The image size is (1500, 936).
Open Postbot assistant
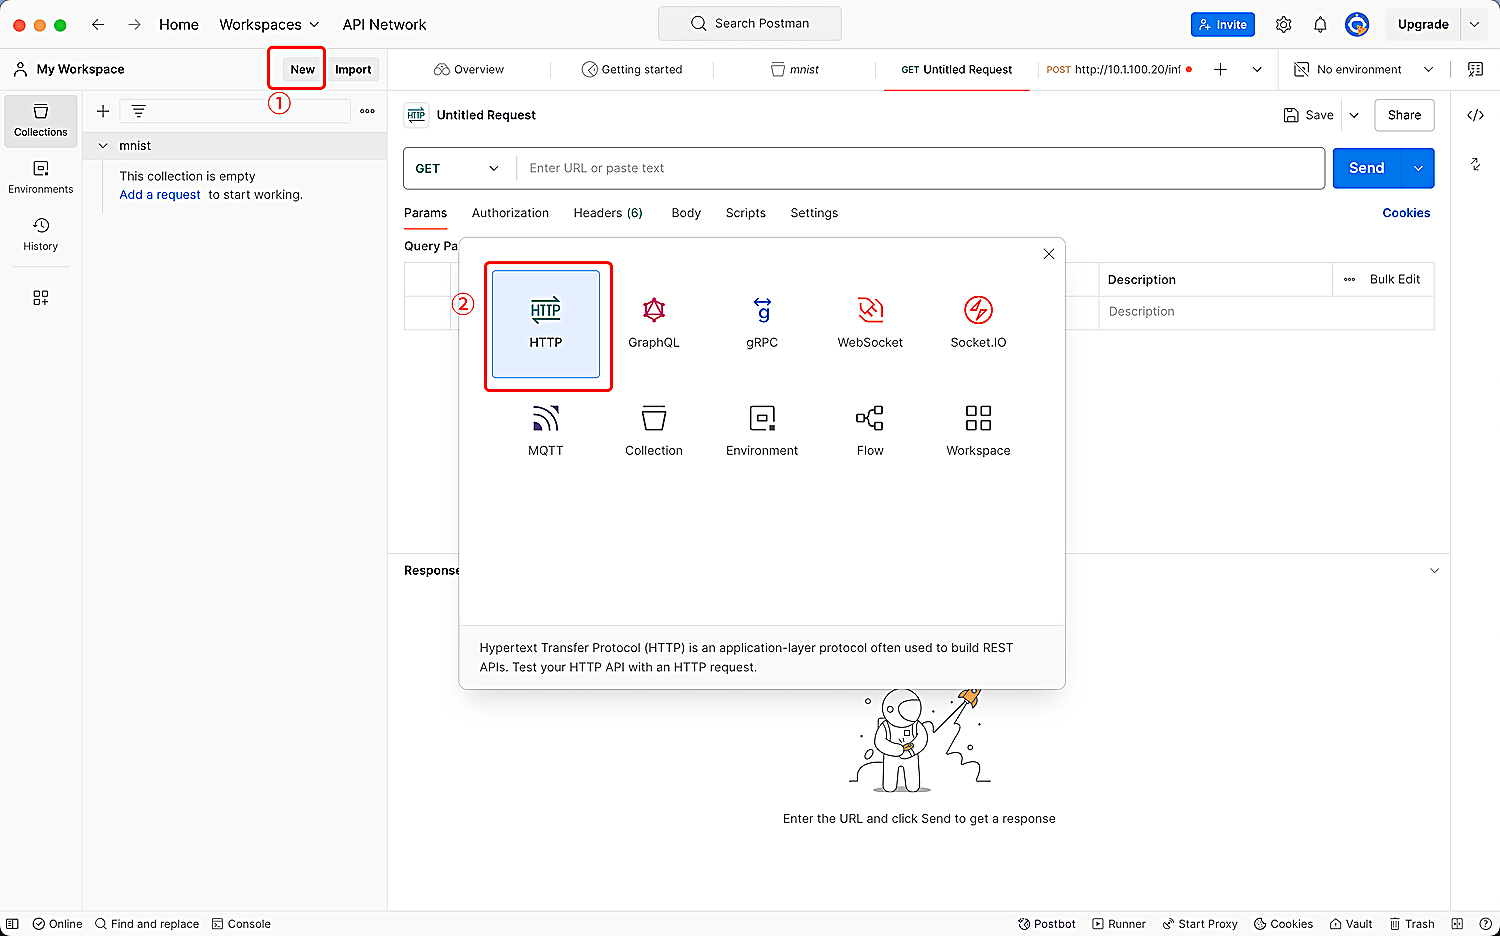pos(1046,924)
